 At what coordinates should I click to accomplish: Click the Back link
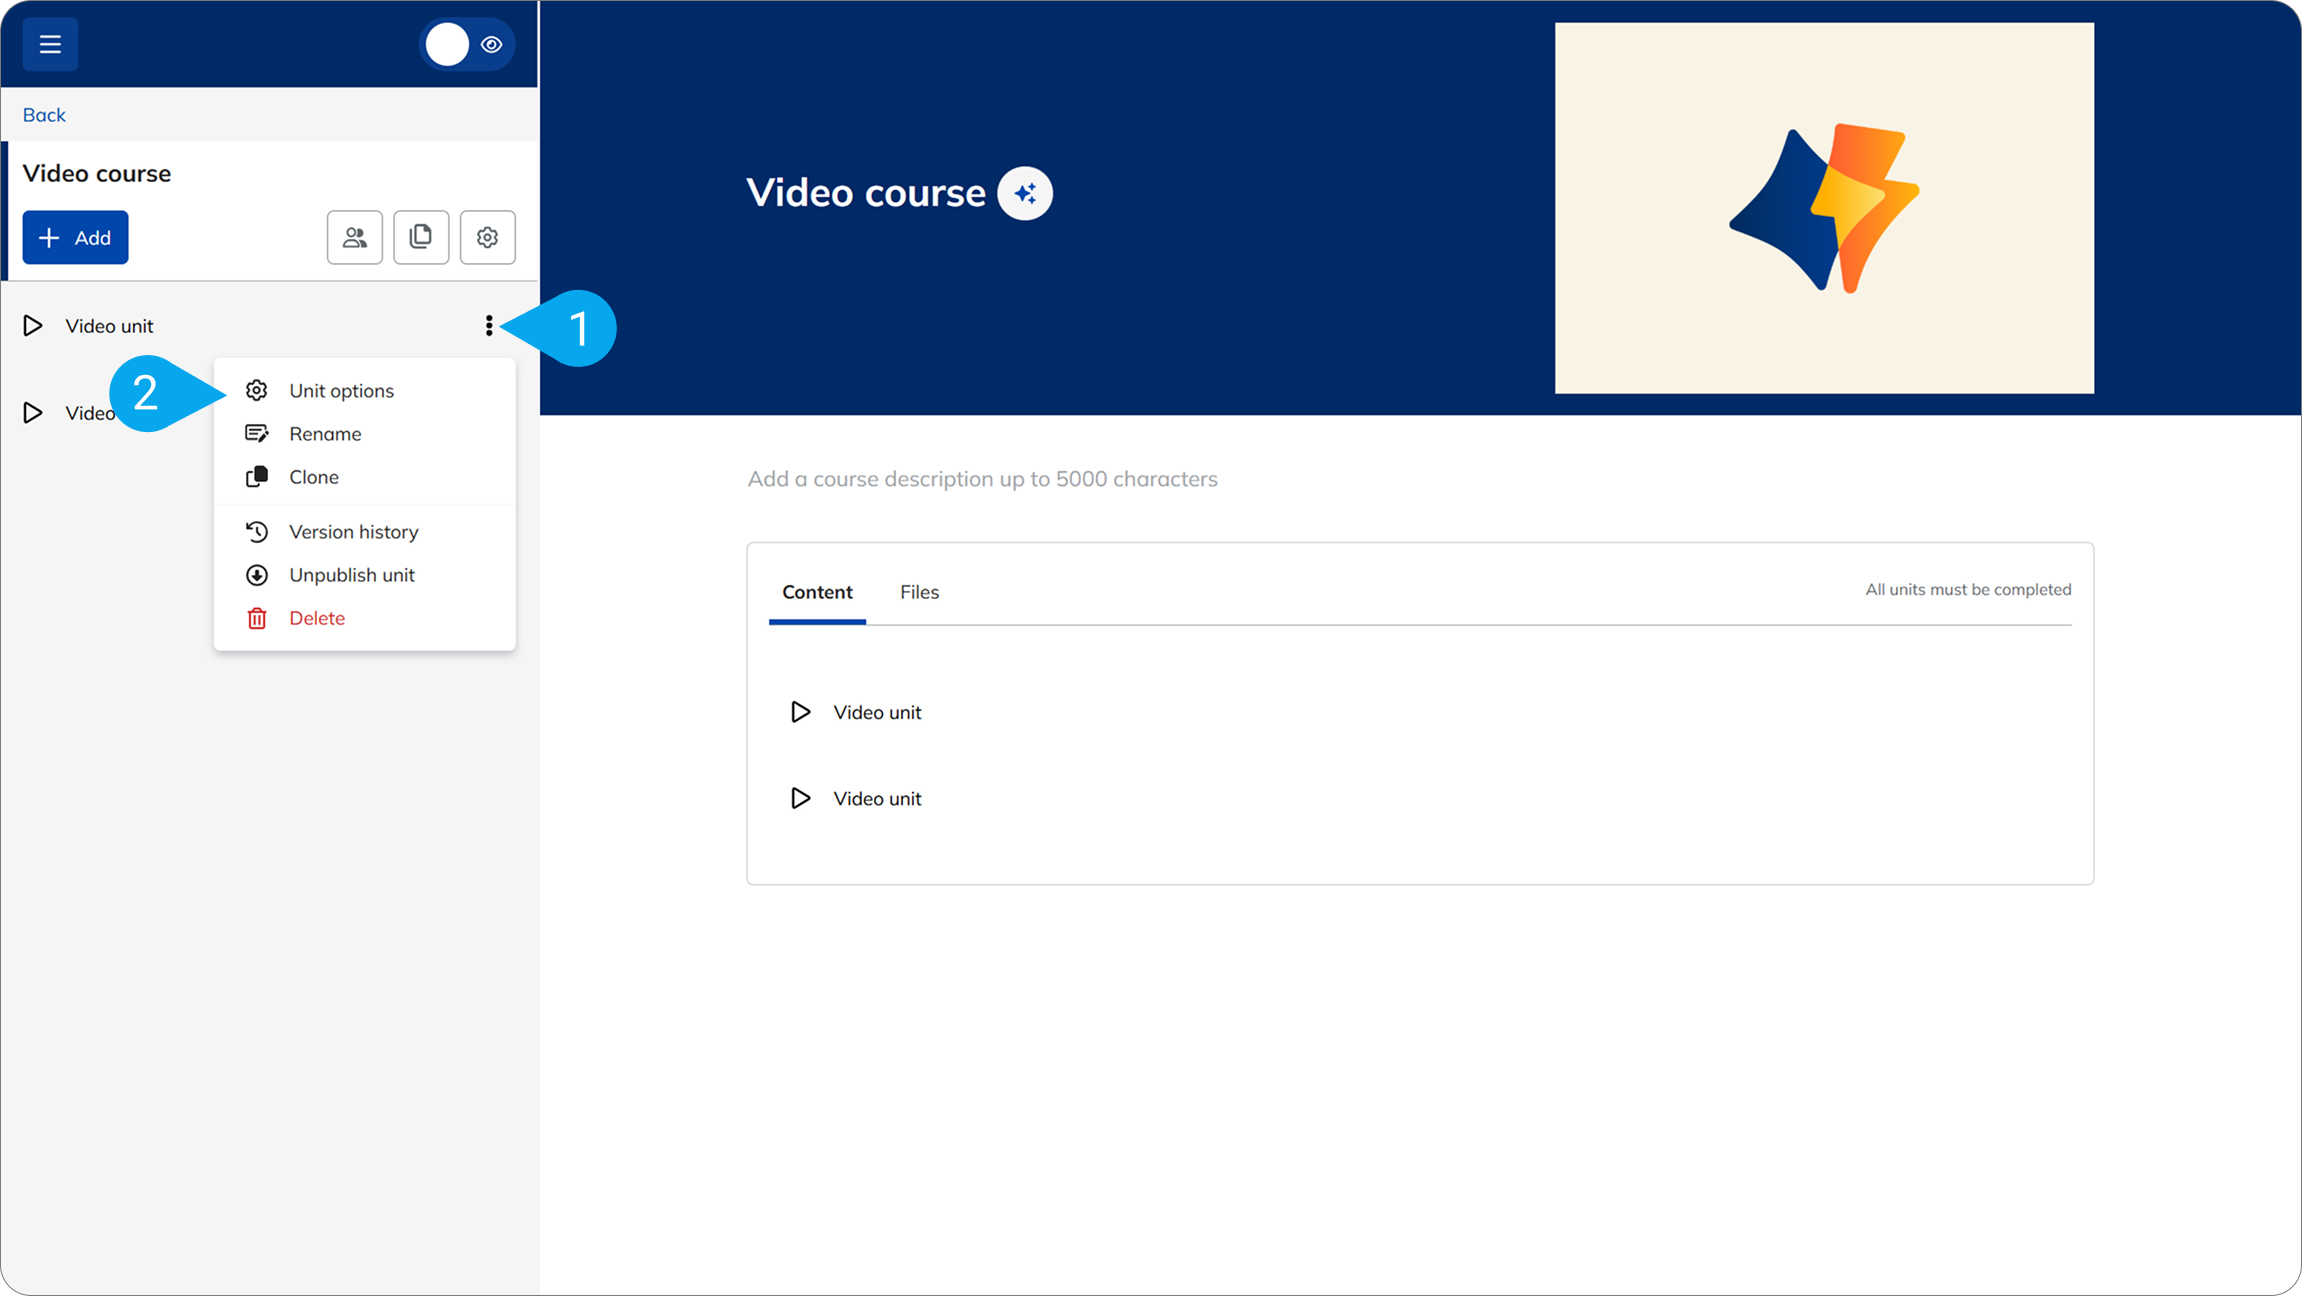44,115
